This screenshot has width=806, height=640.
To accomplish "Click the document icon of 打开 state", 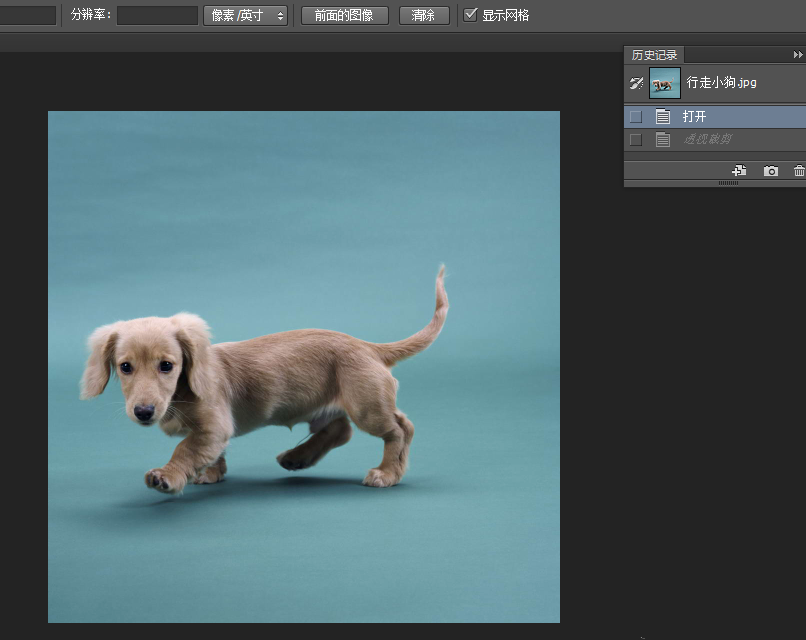I will pos(663,117).
